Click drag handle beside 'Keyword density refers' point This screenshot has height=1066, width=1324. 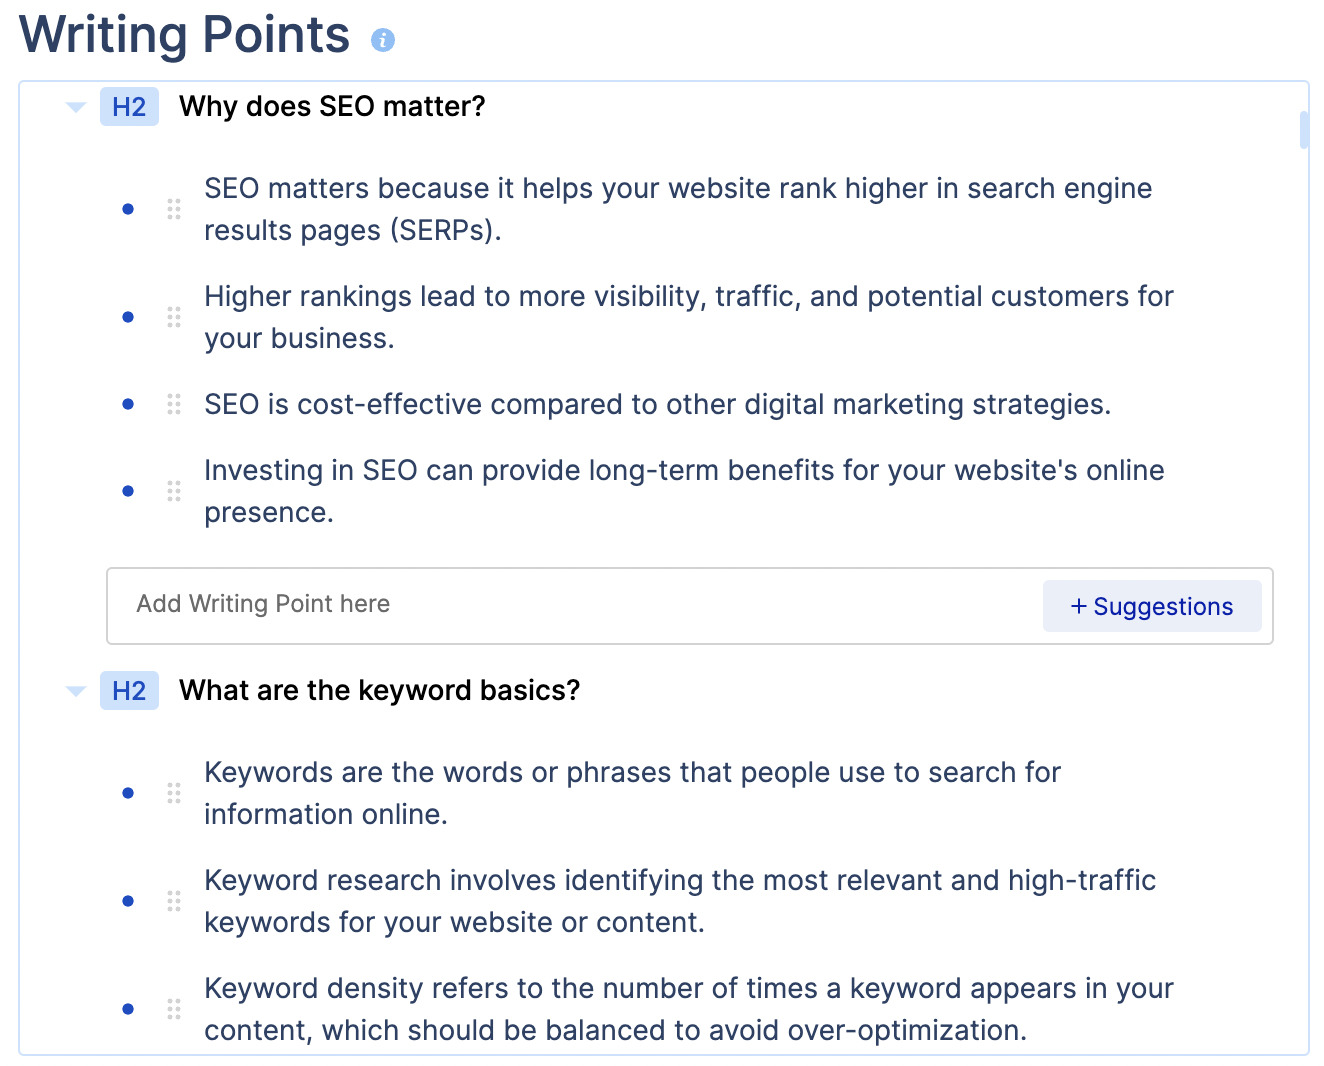tap(174, 1009)
